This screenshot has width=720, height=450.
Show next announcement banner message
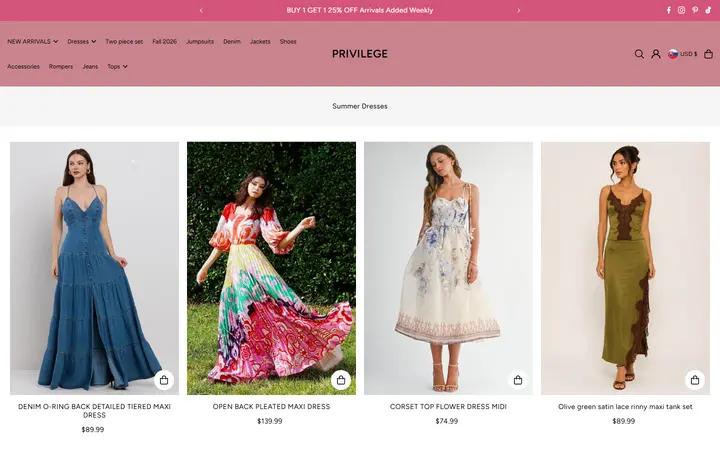point(519,10)
